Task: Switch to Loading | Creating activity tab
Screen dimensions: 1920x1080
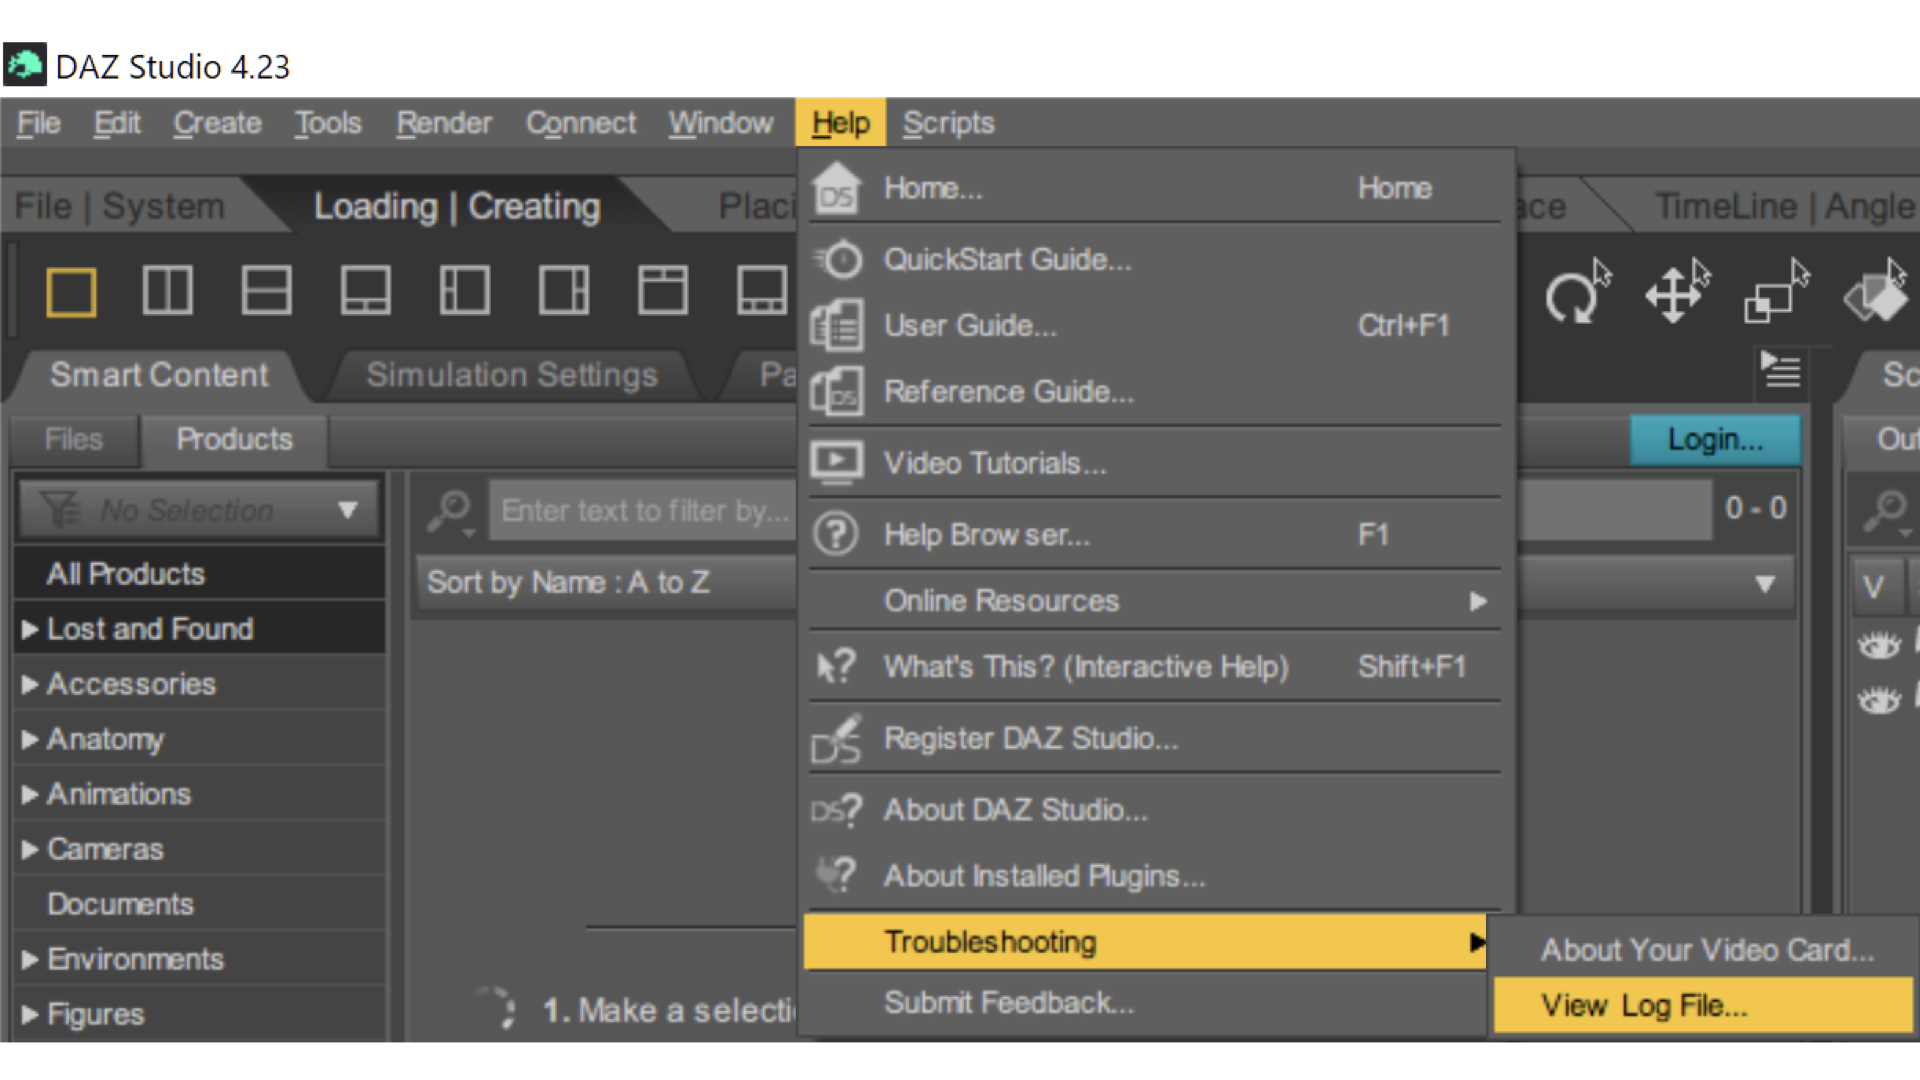Action: [457, 206]
